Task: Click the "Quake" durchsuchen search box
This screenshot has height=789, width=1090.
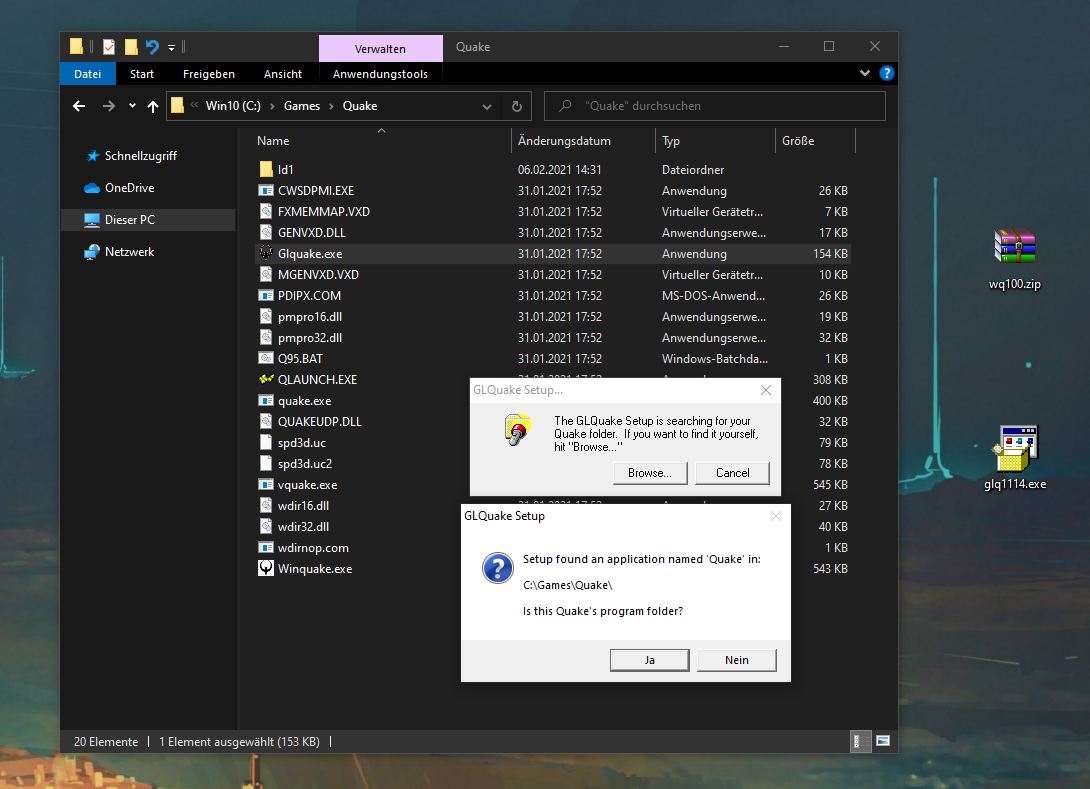Action: coord(715,106)
